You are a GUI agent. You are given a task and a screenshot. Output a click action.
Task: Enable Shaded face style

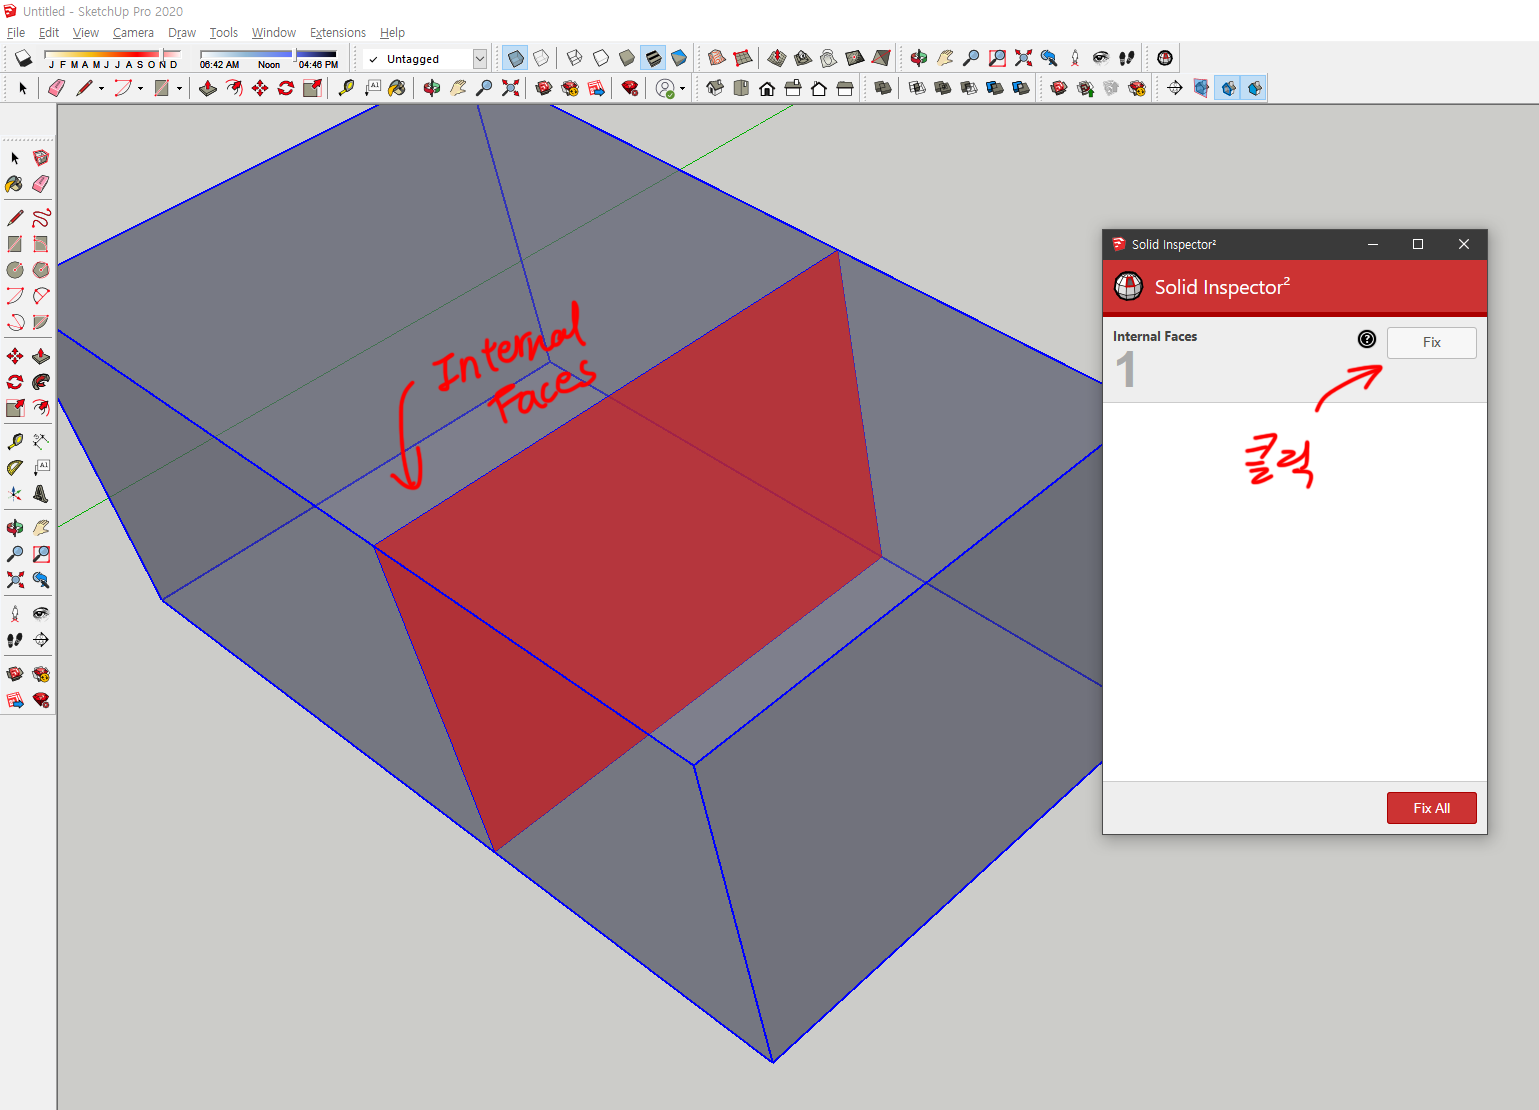627,58
